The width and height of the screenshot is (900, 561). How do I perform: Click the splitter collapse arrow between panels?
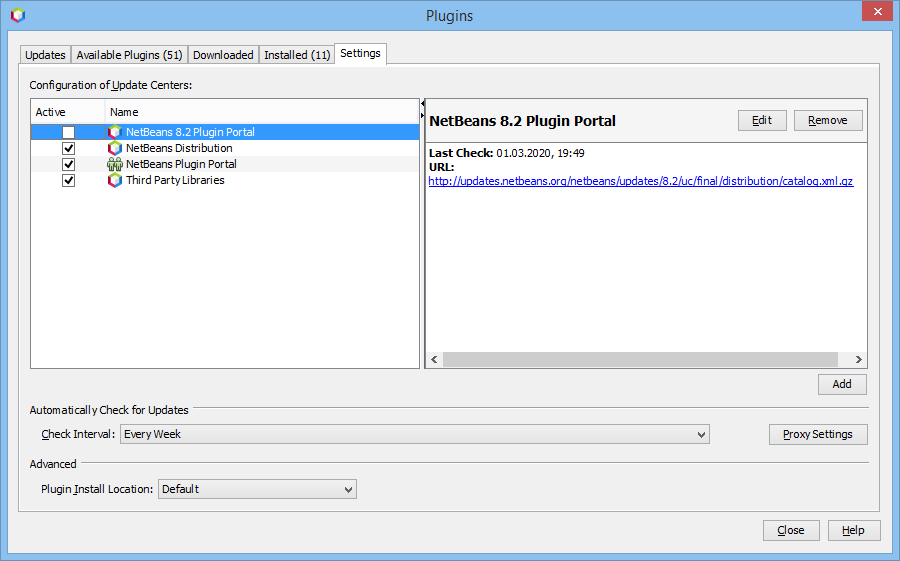coord(422,104)
